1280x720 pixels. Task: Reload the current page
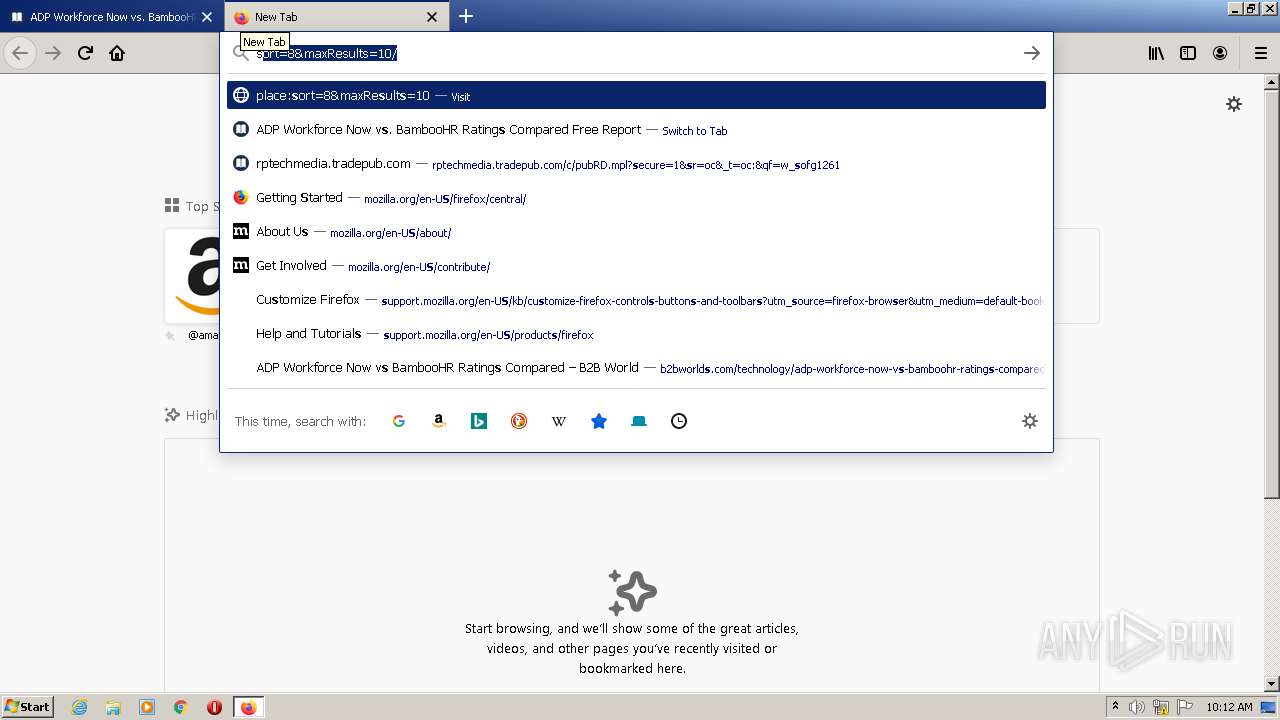click(85, 53)
